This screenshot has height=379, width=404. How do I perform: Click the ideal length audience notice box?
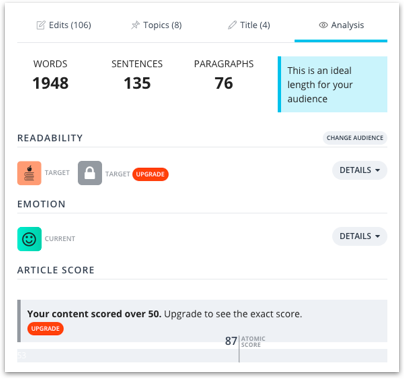coord(332,84)
